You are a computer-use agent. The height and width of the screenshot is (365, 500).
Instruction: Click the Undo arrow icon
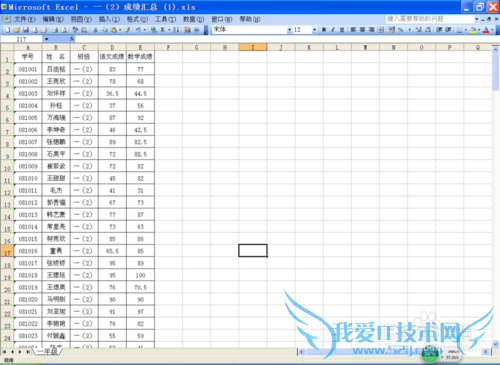[138, 30]
